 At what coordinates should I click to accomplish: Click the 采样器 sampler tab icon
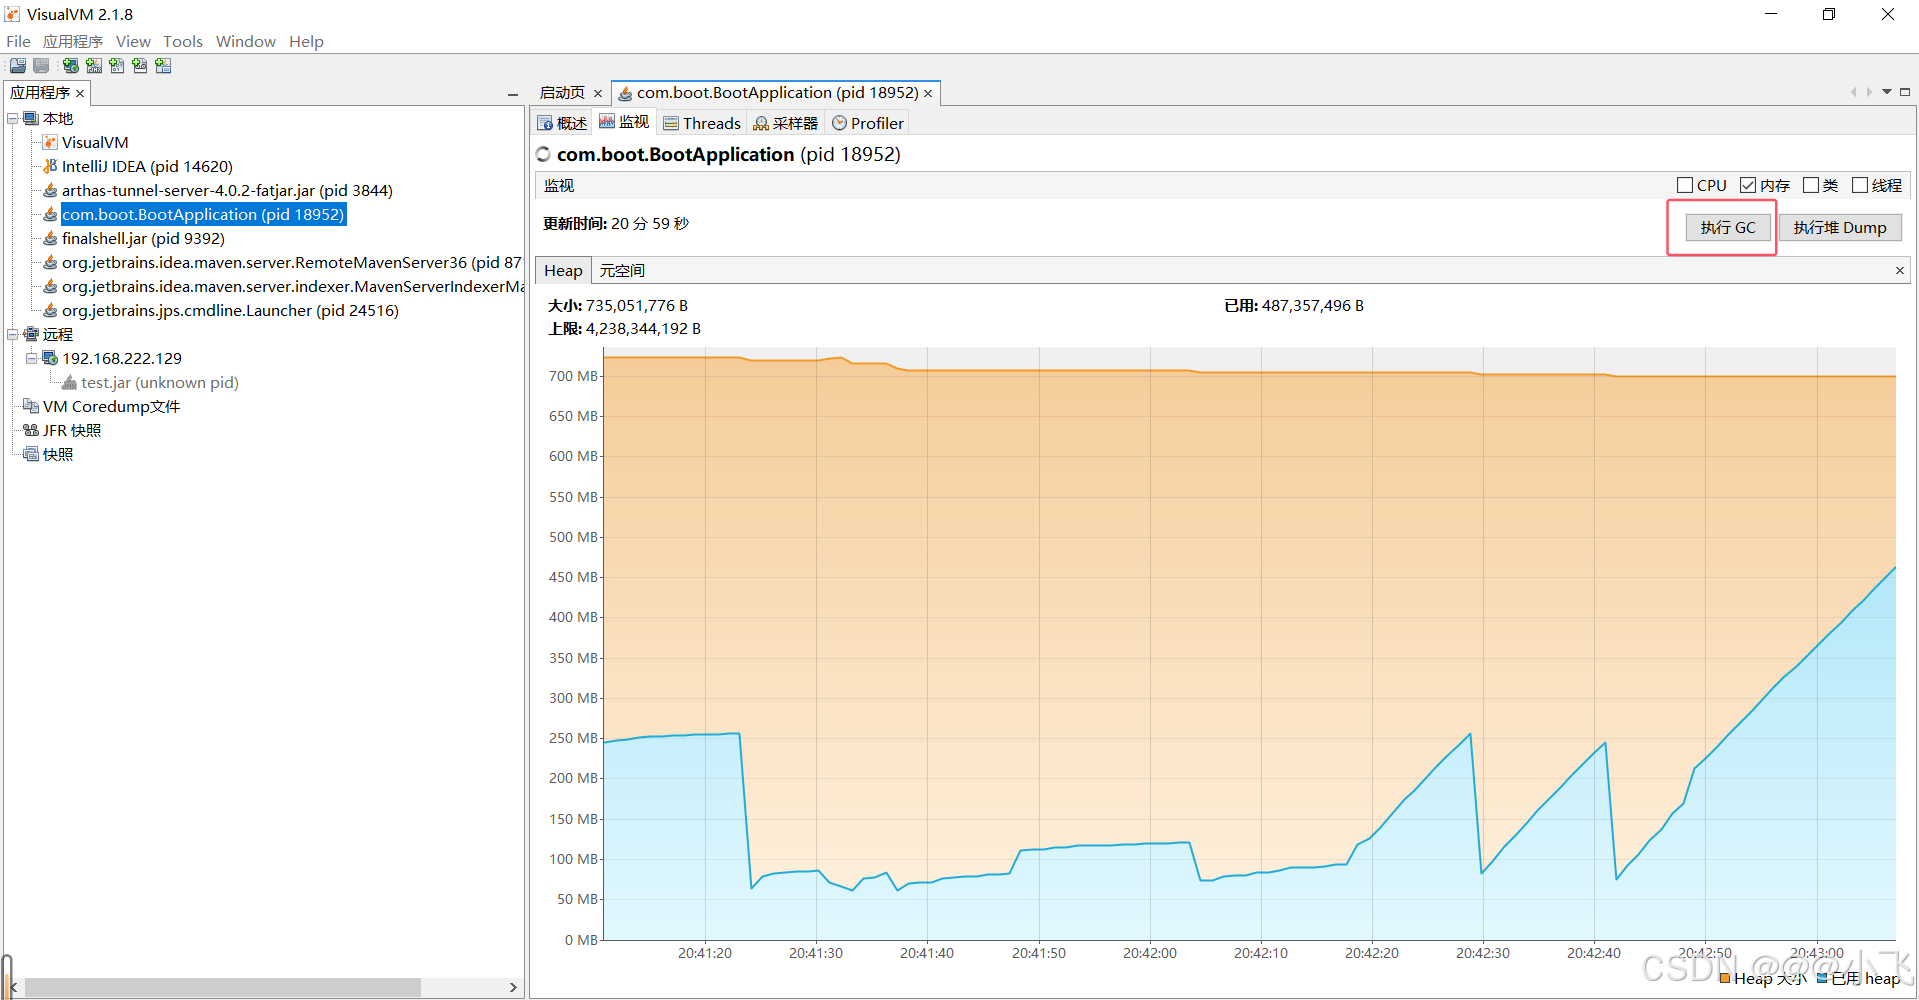coord(761,123)
